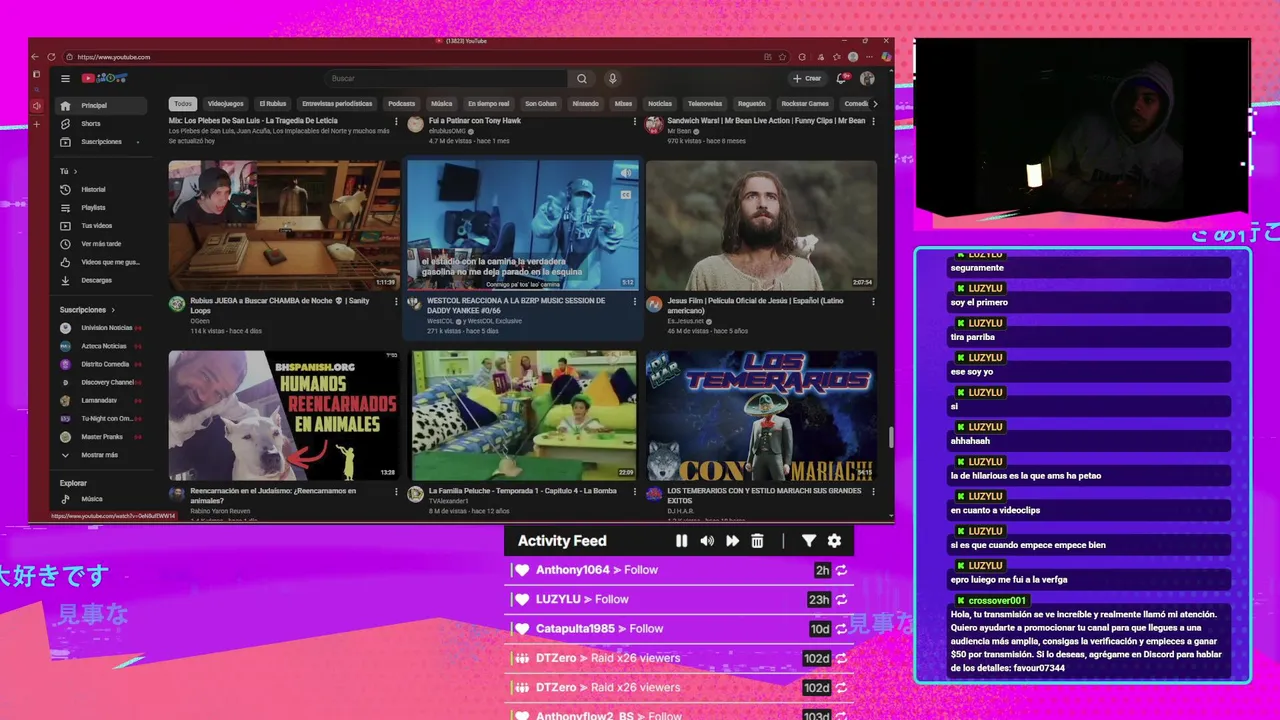Unmute the WESTCOL preview video
The height and width of the screenshot is (720, 1280).
[626, 173]
